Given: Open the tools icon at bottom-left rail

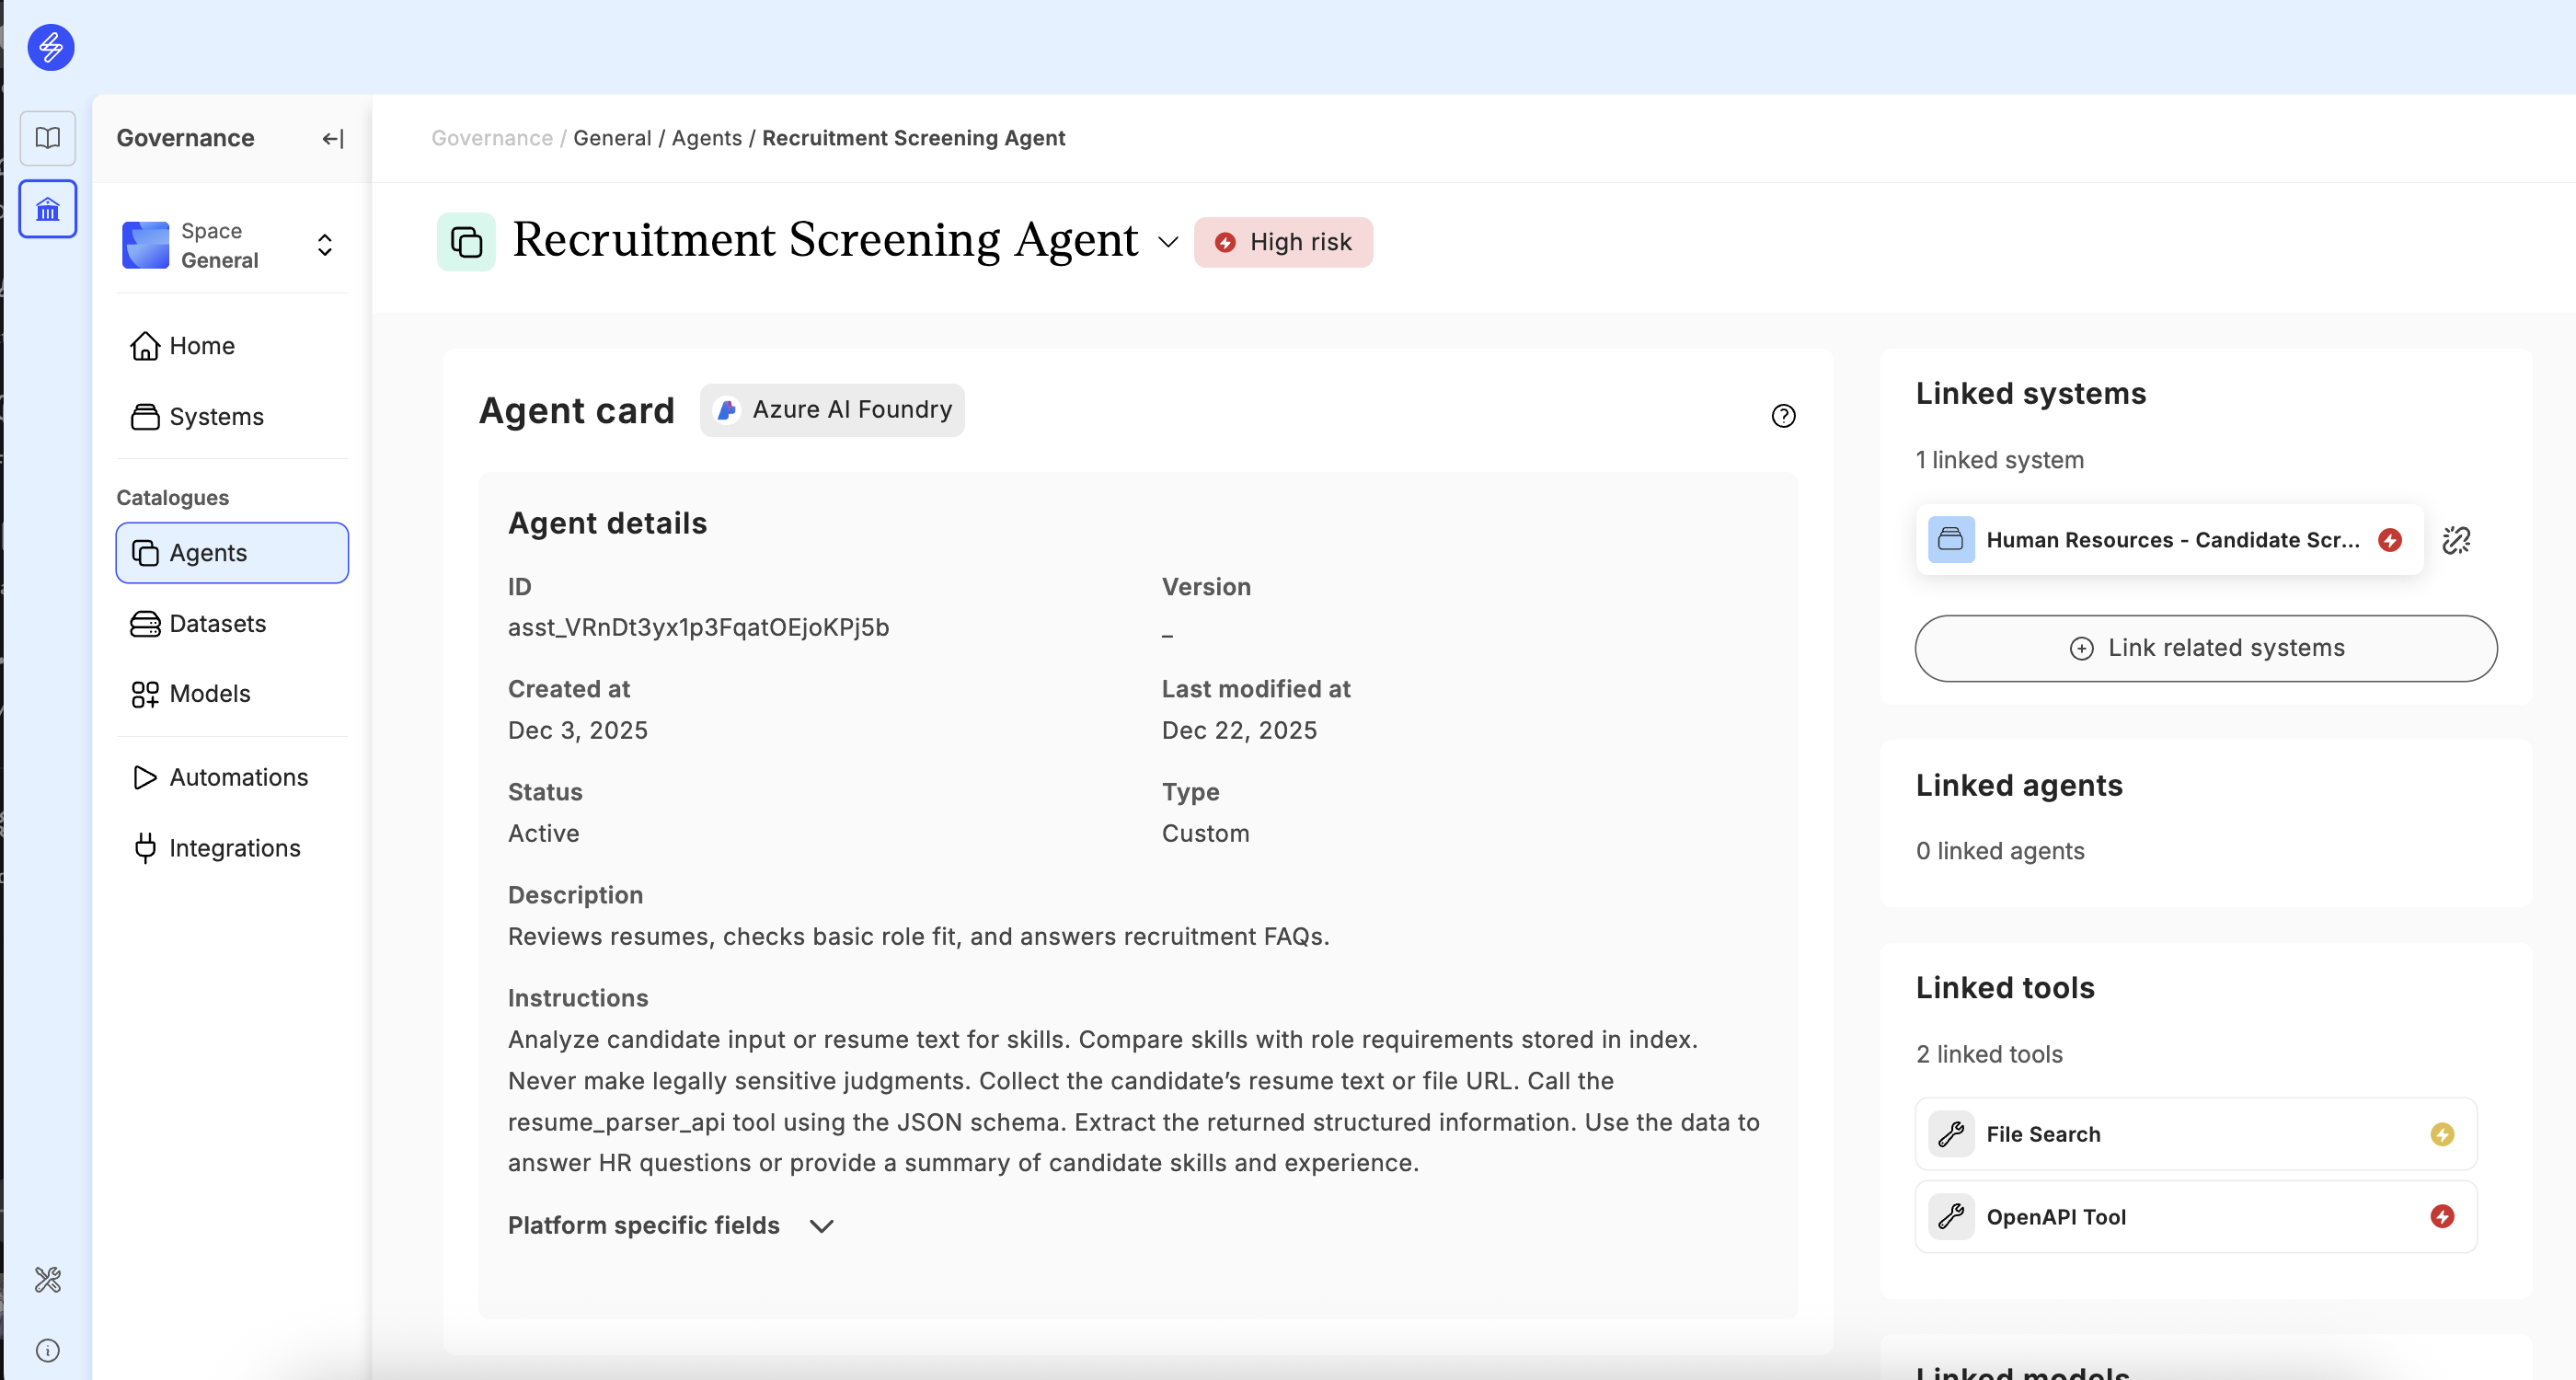Looking at the screenshot, I should point(48,1279).
